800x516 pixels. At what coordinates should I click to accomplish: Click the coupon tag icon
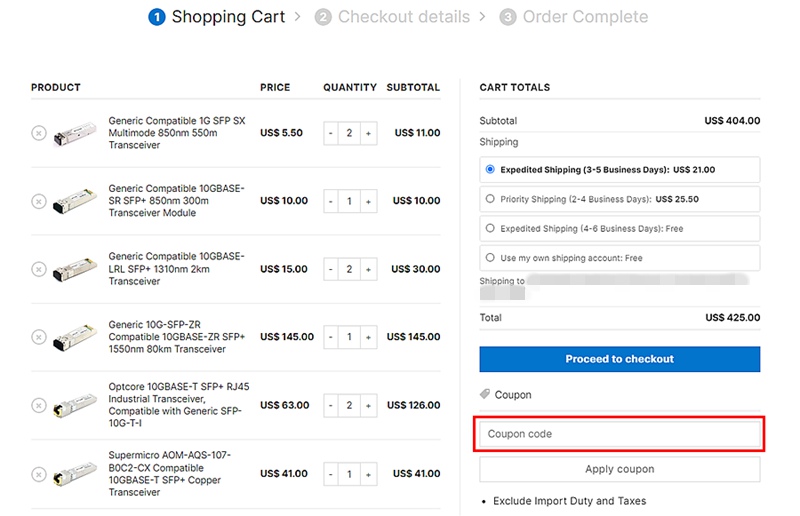click(485, 394)
